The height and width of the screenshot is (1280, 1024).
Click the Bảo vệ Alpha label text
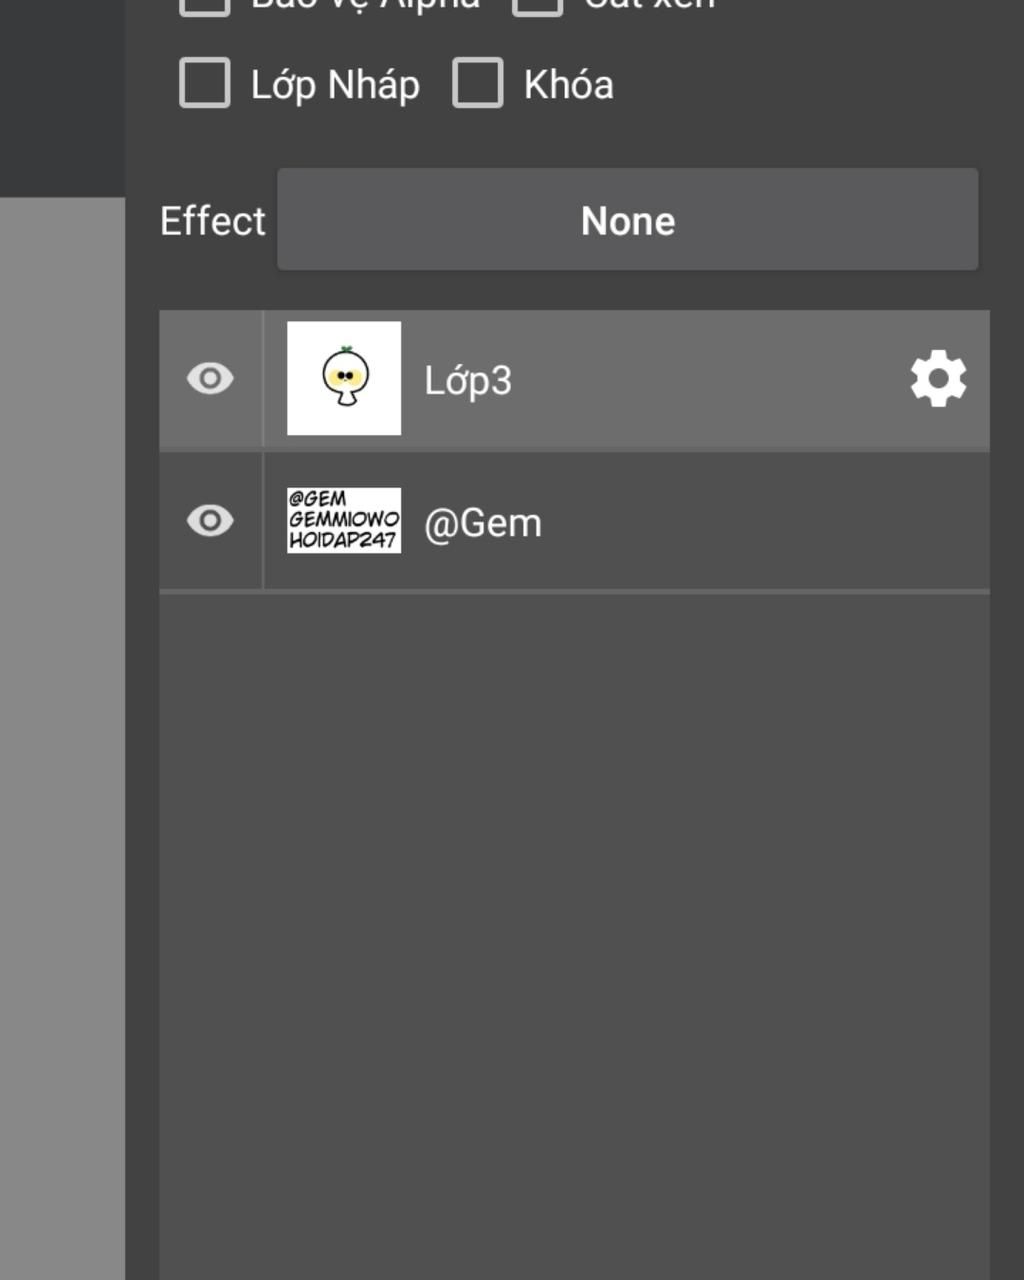point(365,6)
